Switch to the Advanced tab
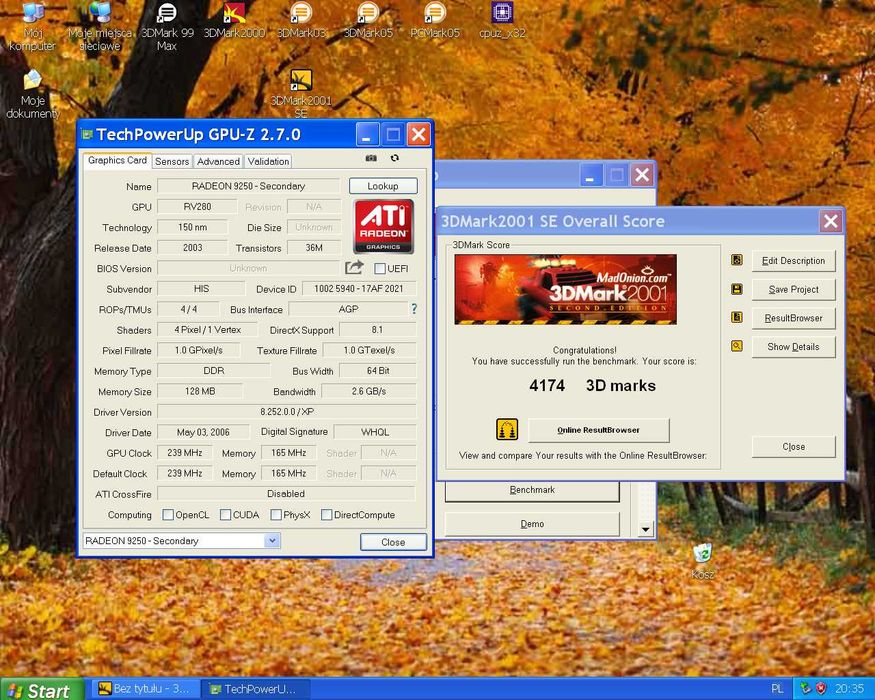 point(218,161)
